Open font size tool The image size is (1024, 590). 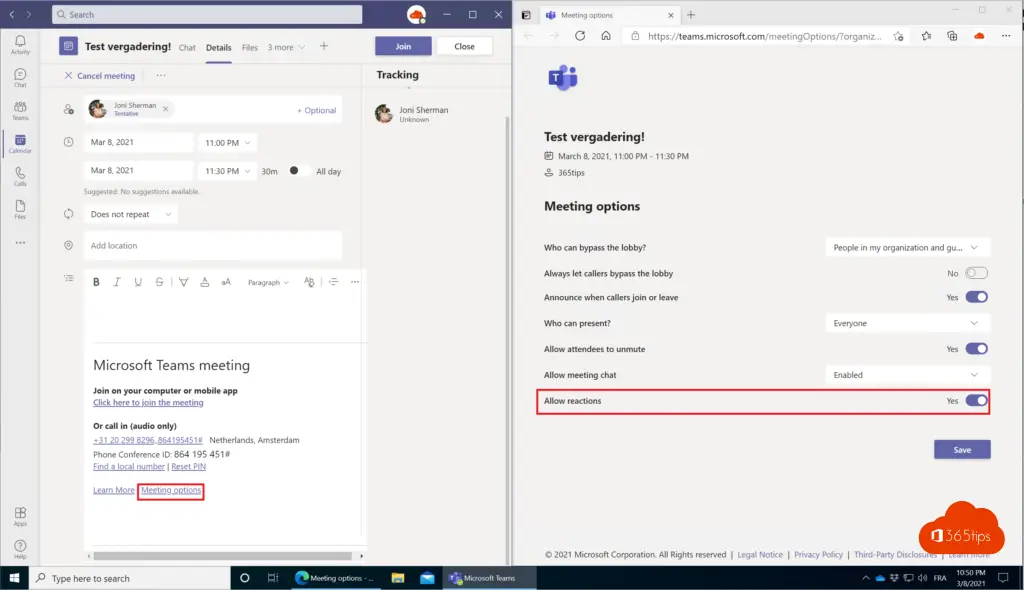click(x=226, y=282)
